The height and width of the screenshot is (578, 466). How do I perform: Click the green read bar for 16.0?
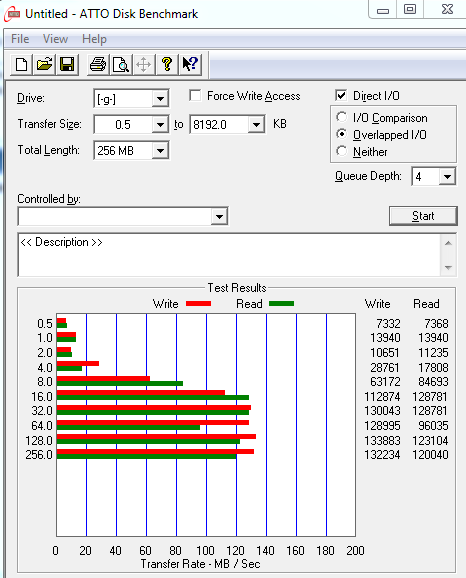point(153,398)
